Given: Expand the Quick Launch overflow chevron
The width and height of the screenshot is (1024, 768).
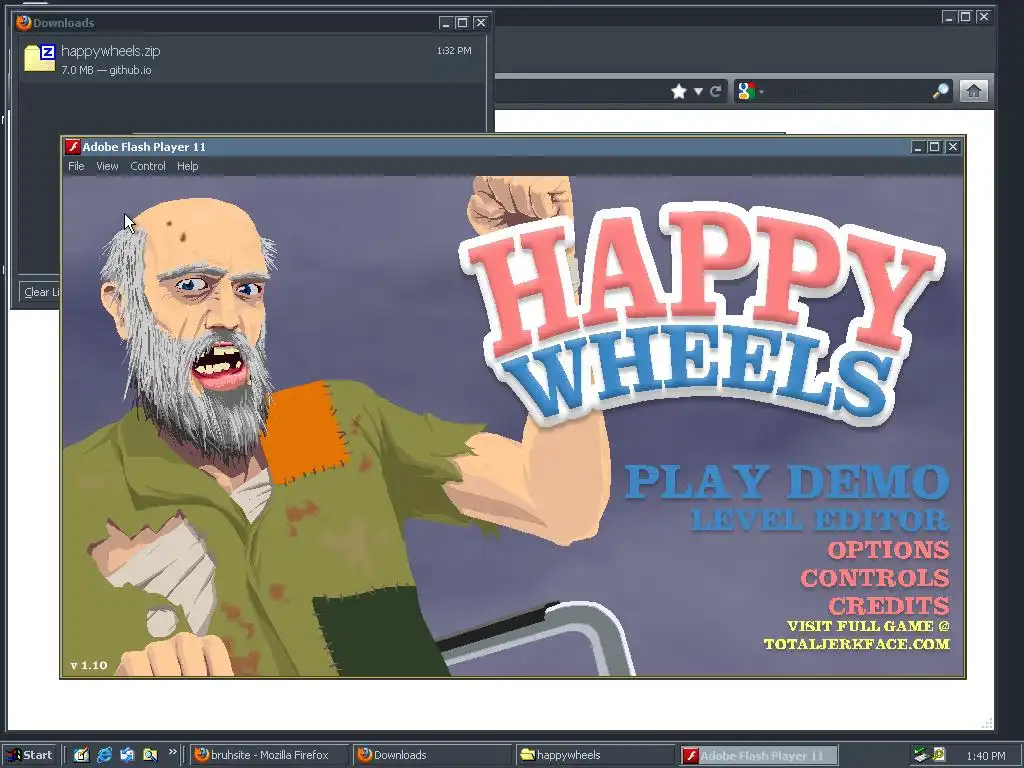Looking at the screenshot, I should [x=172, y=752].
